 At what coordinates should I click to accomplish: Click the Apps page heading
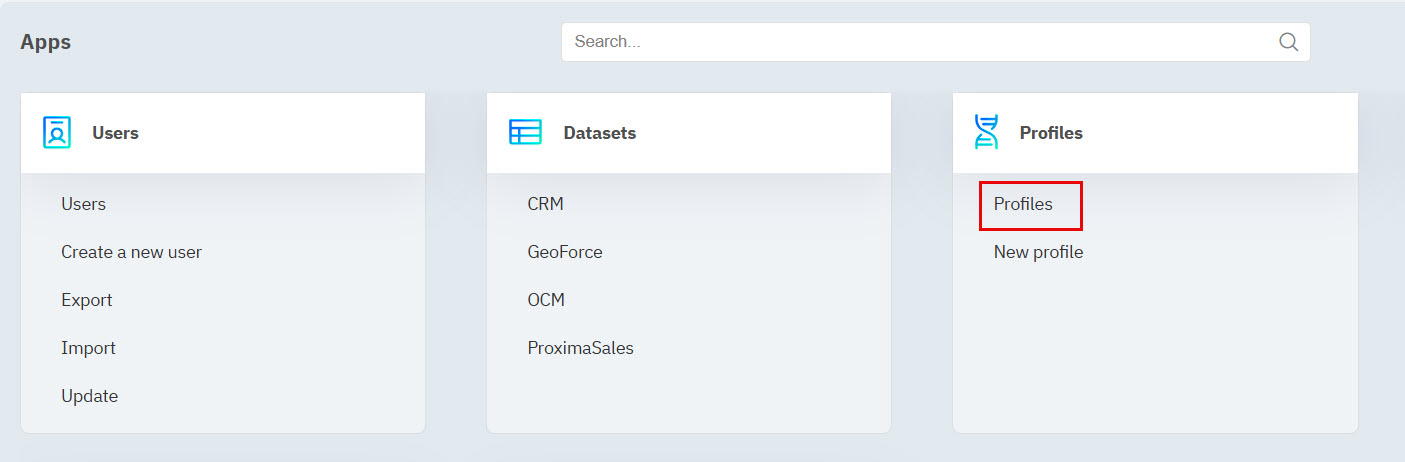(x=45, y=42)
